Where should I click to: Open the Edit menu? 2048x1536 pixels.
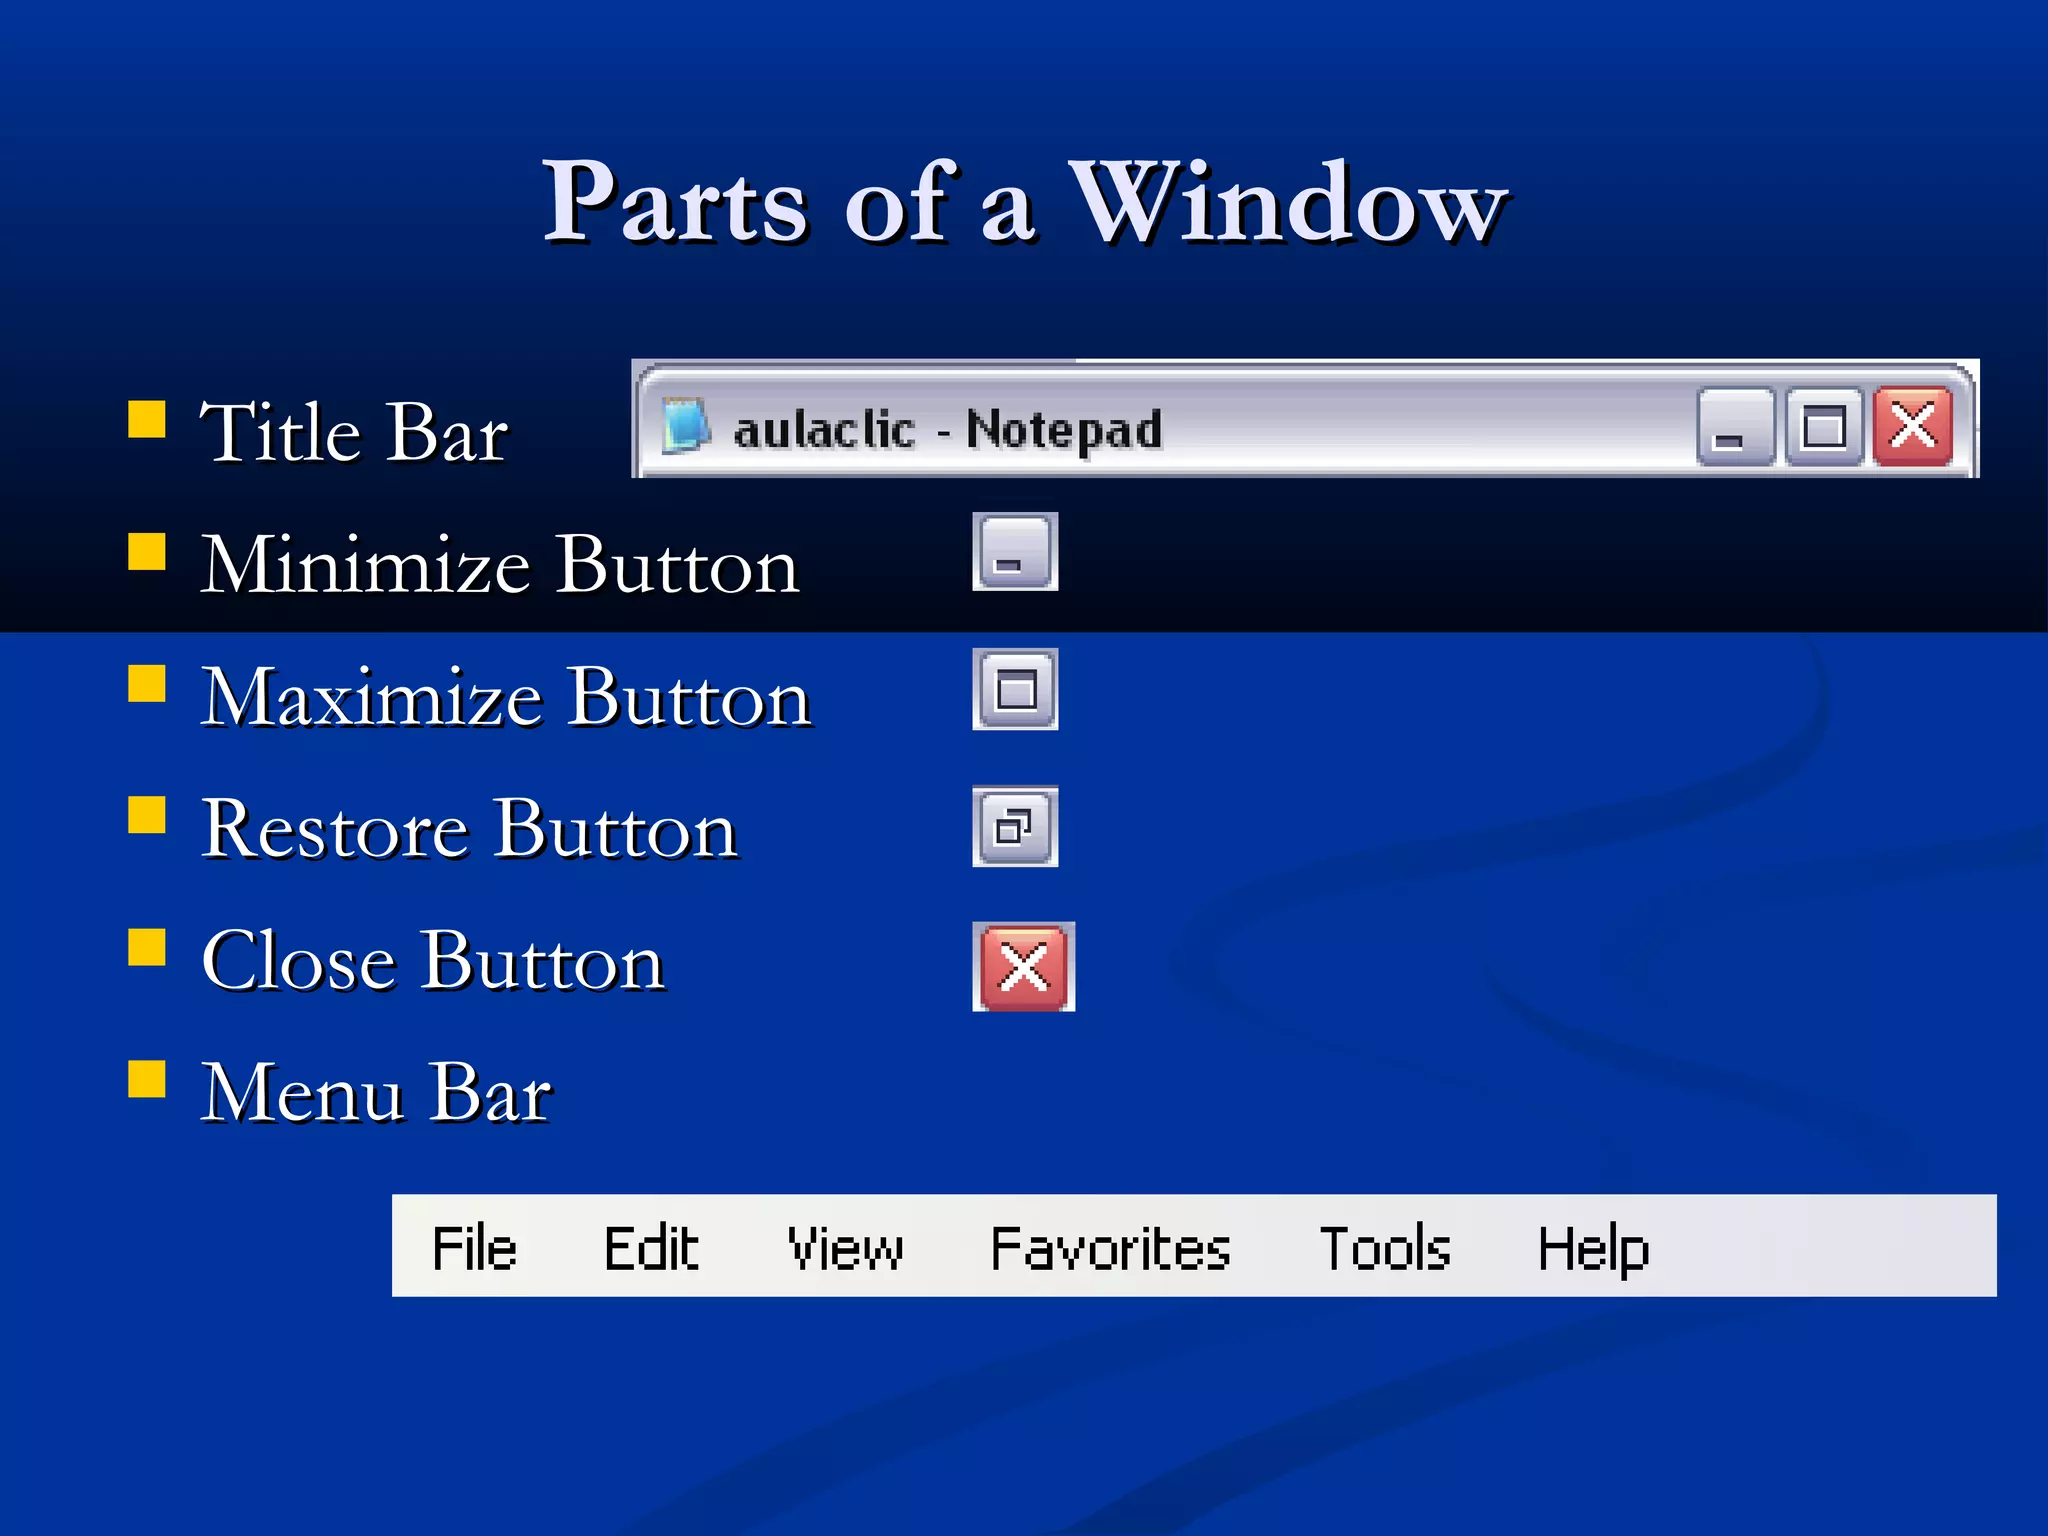point(651,1248)
